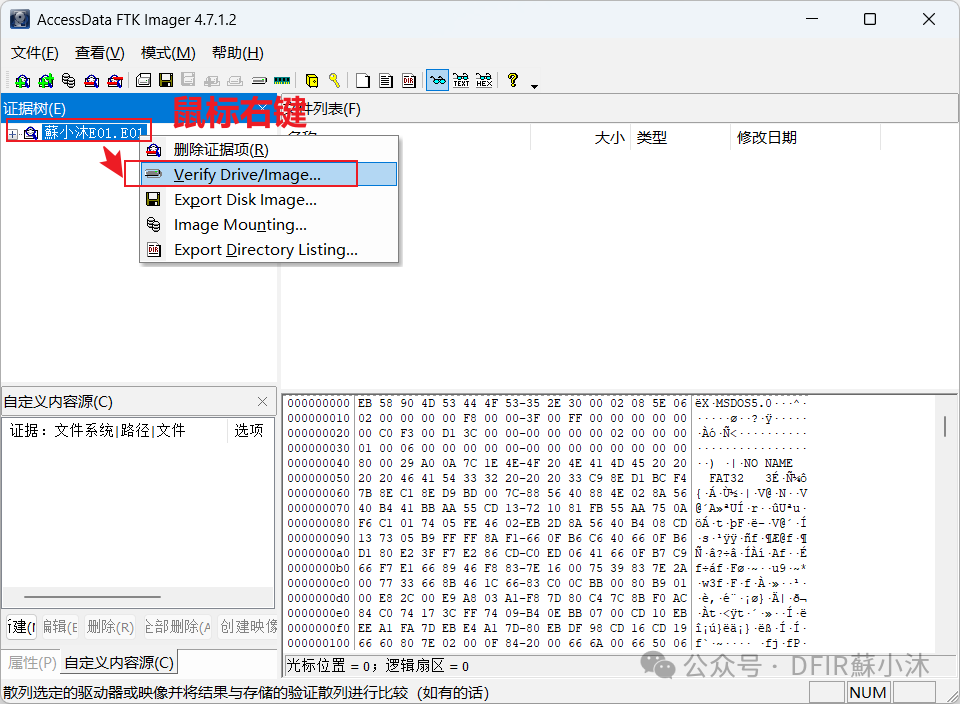Choose Image Mounting... from context menu
Screen dimensions: 960x704
[x=269, y=225]
